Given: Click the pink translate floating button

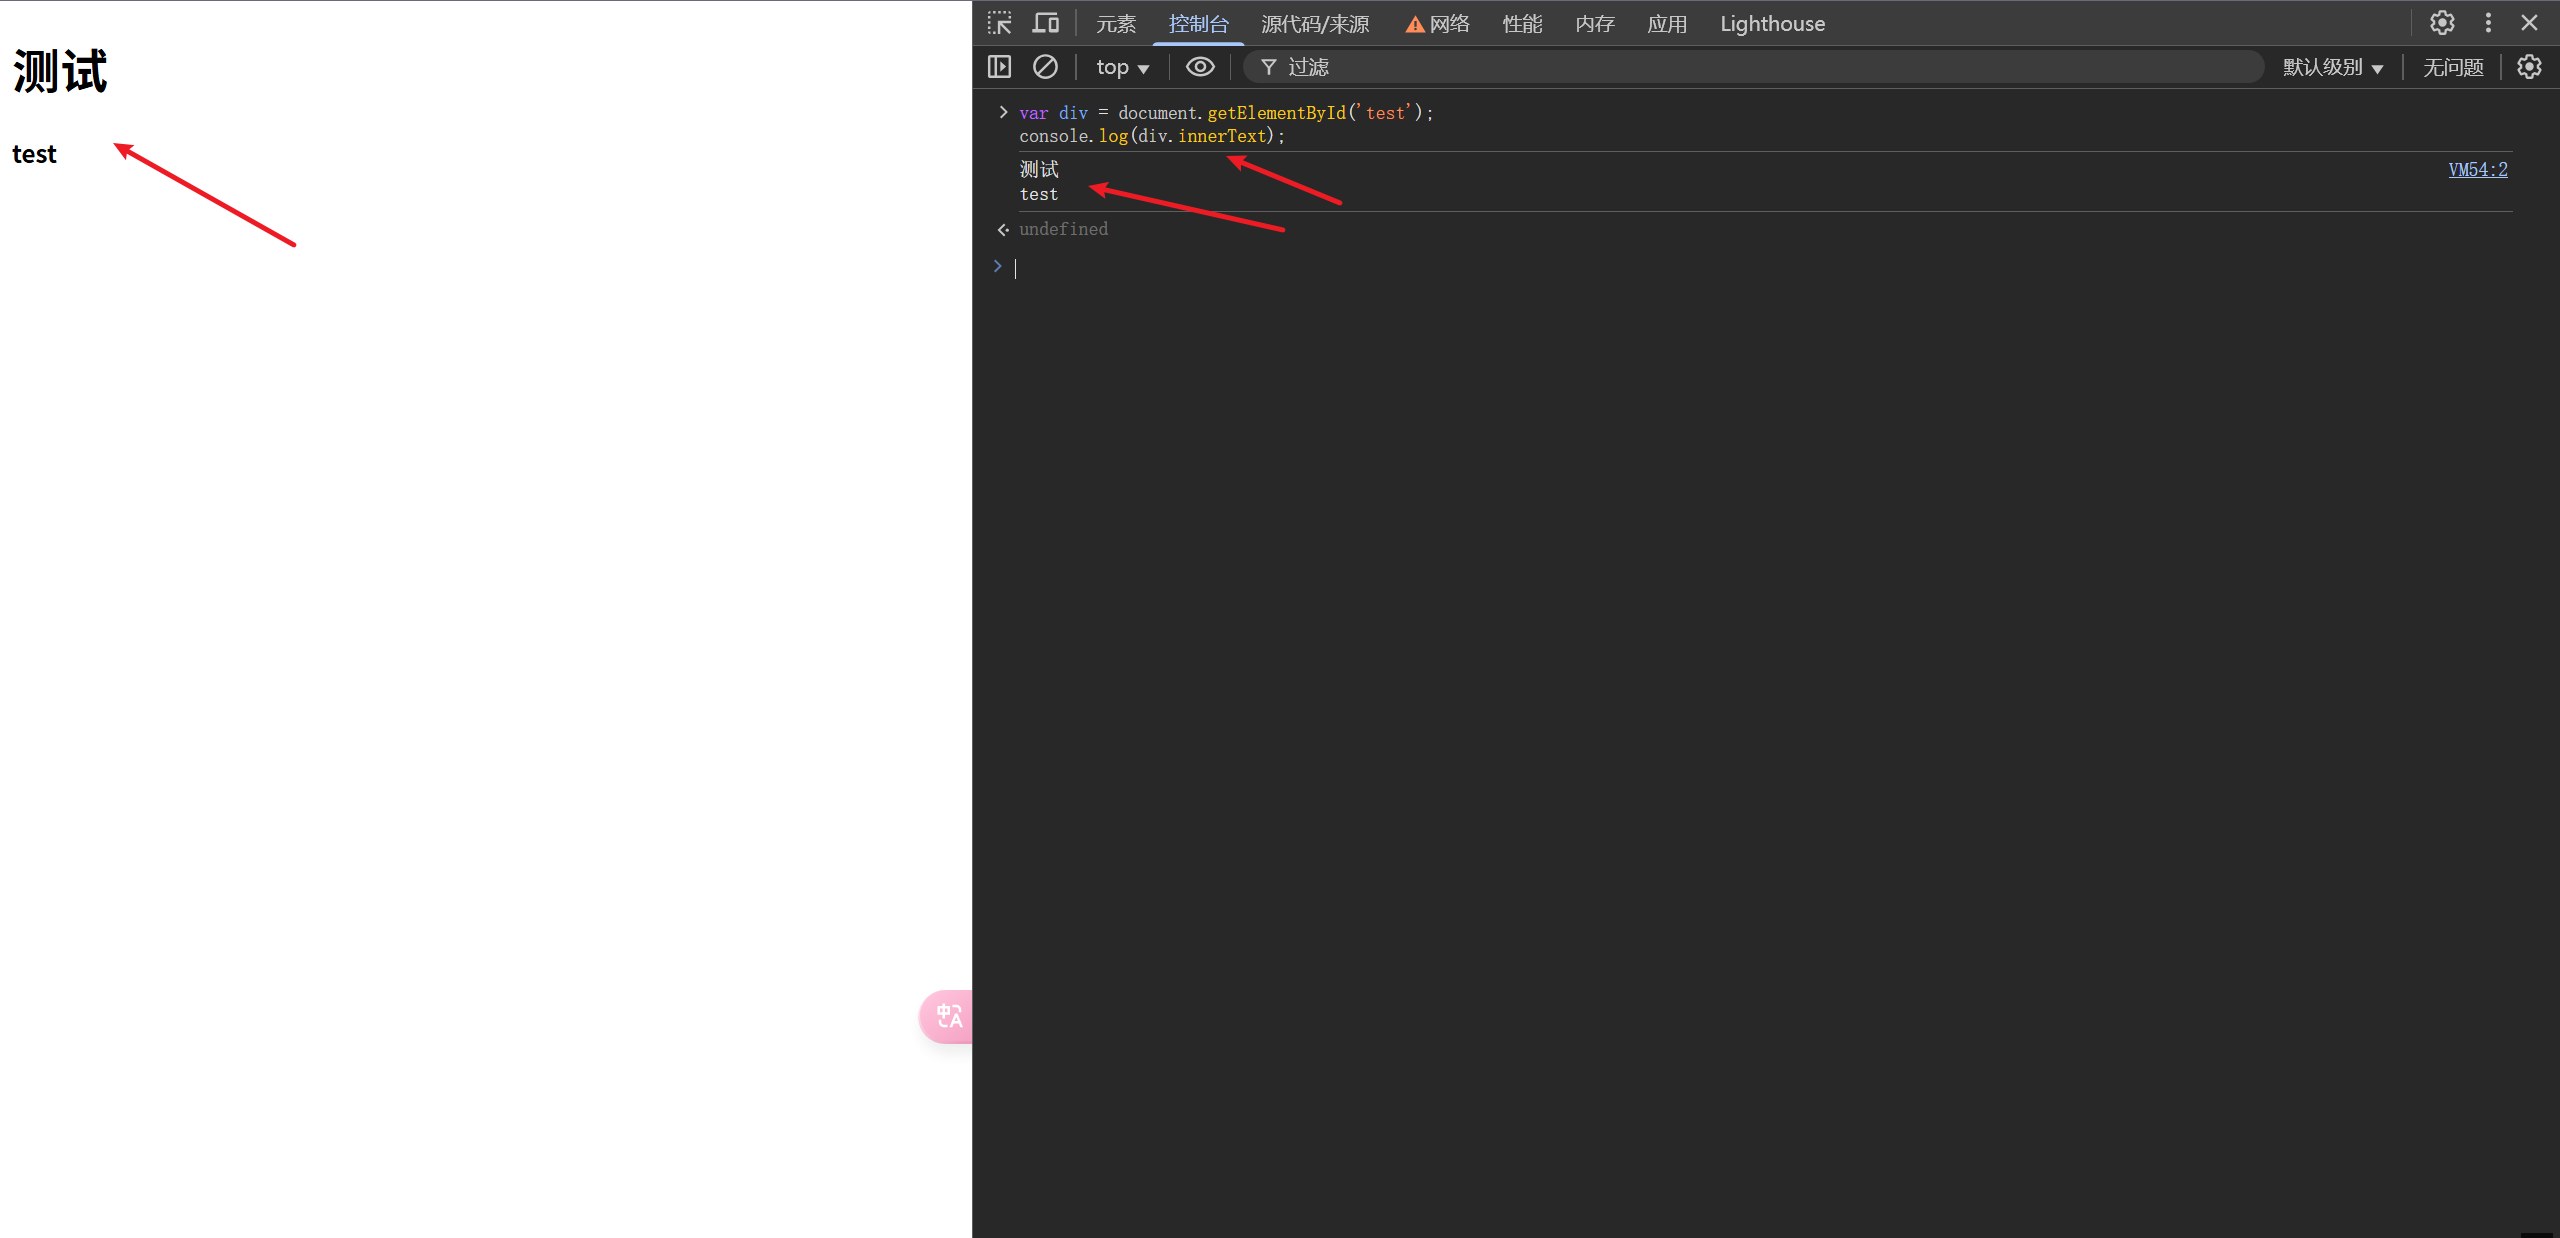Looking at the screenshot, I should (947, 1017).
